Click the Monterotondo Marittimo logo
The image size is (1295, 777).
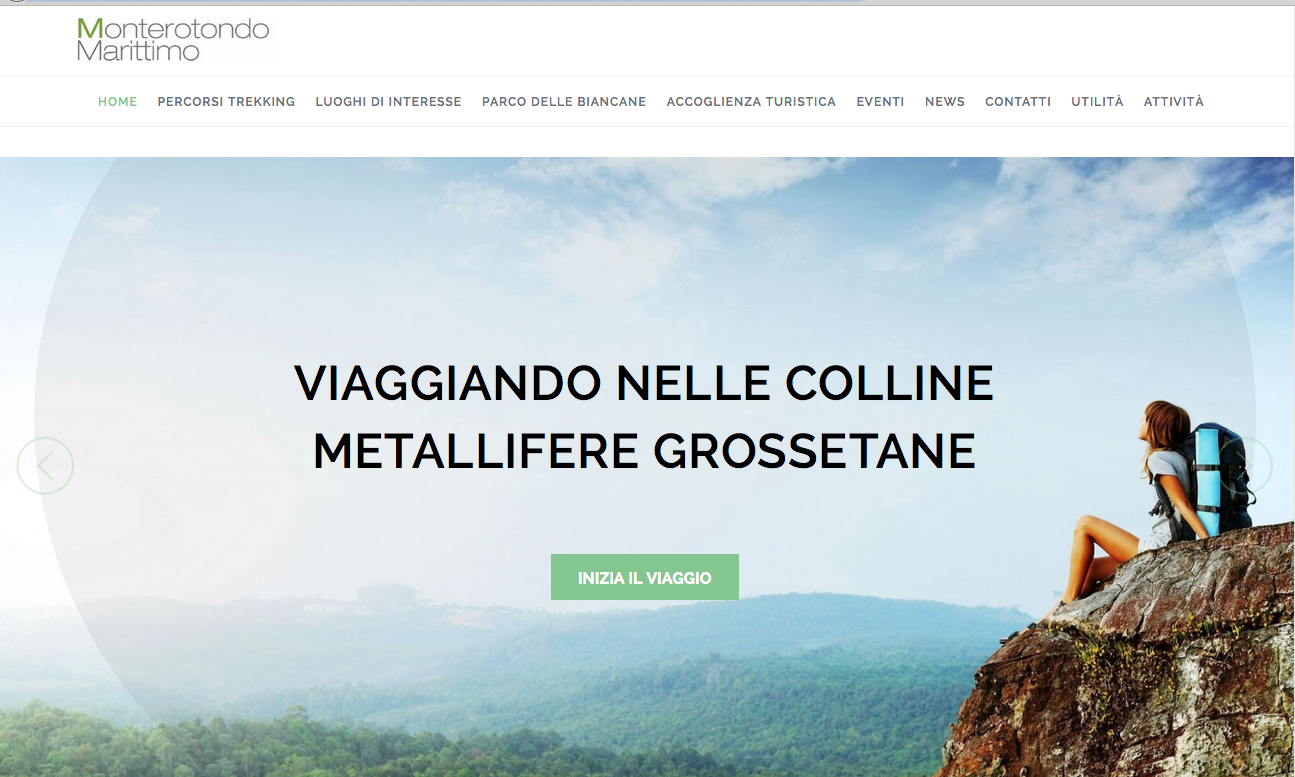(173, 40)
